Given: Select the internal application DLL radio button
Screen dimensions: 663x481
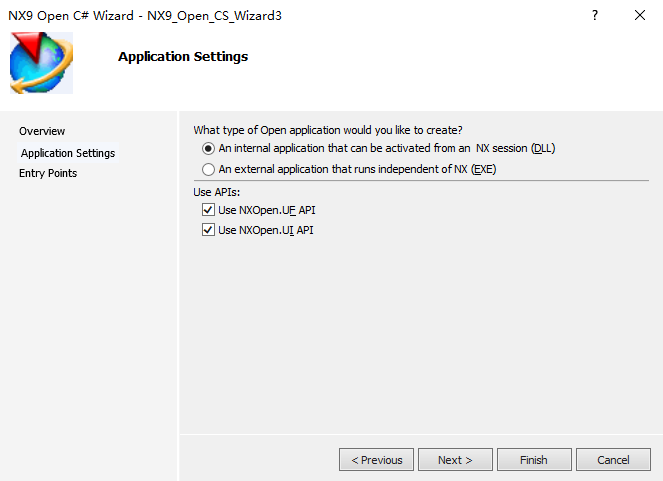Looking at the screenshot, I should (x=208, y=149).
